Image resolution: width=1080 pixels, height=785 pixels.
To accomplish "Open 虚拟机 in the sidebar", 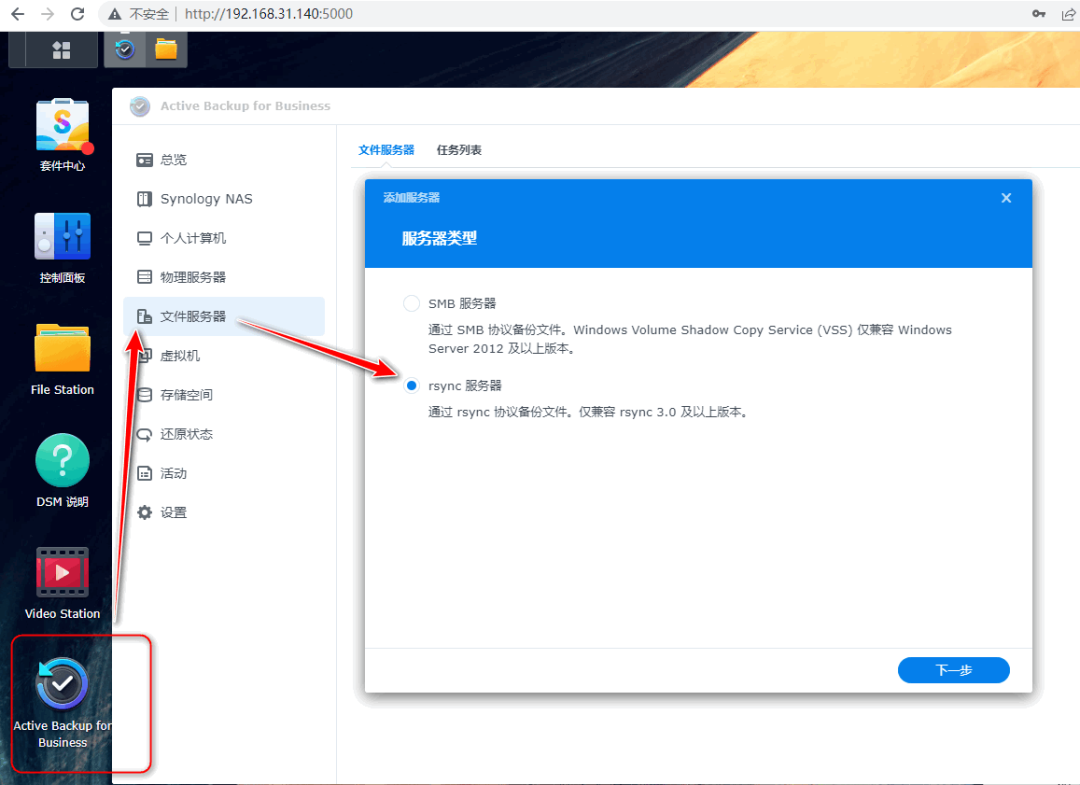I will (x=224, y=355).
